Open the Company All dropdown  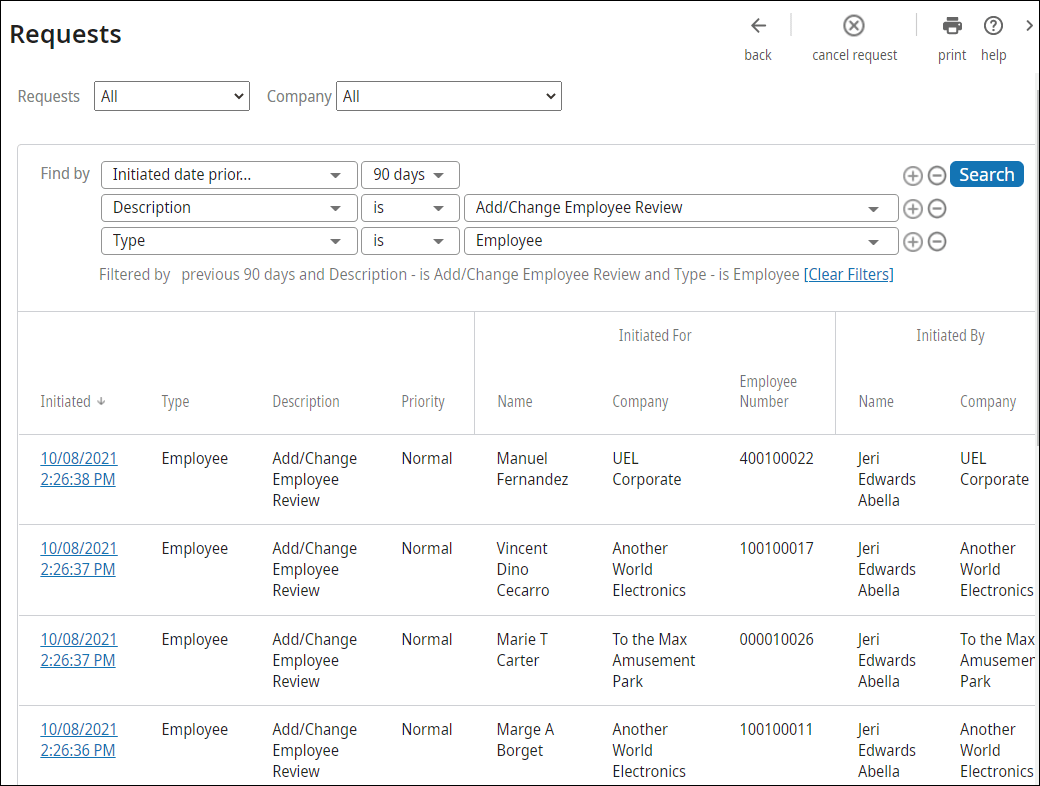tap(448, 96)
